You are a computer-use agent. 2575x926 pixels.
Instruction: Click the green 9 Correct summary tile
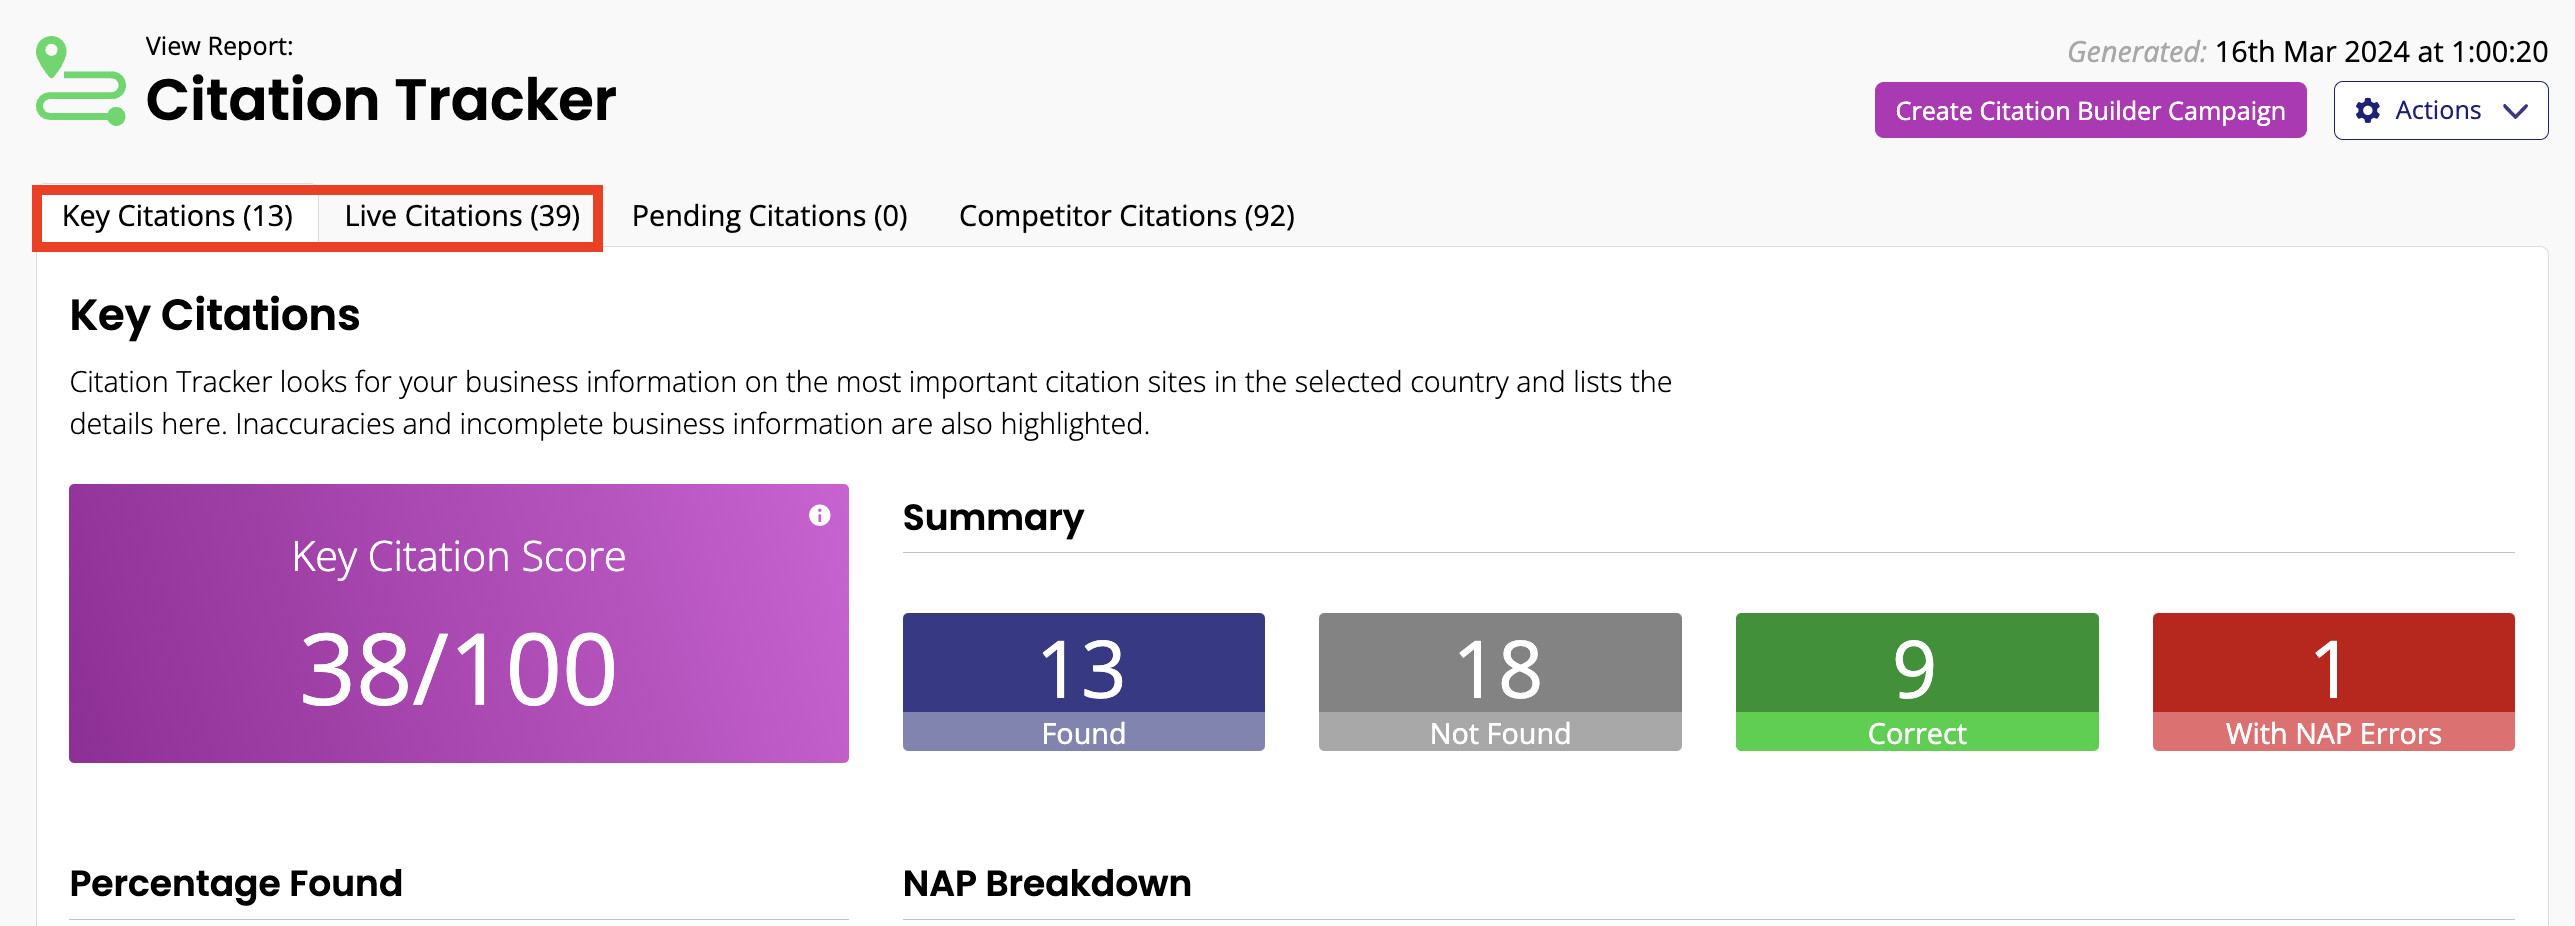tap(1916, 681)
